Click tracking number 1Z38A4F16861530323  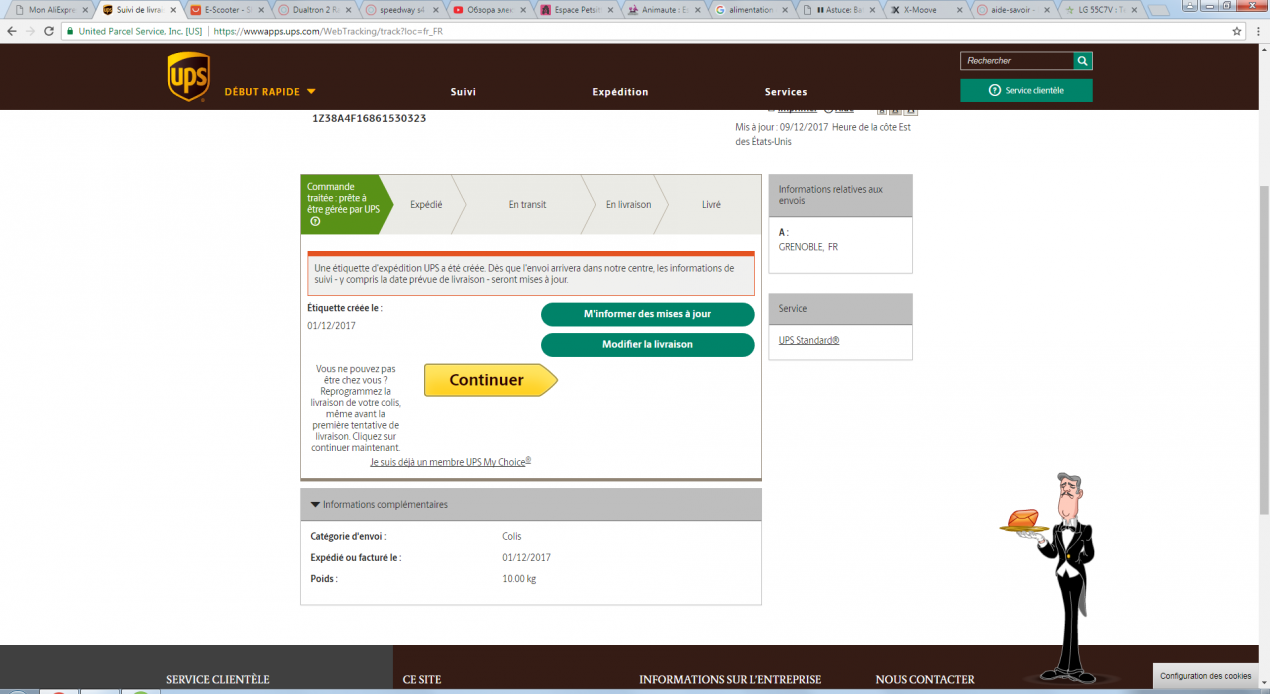pos(369,118)
